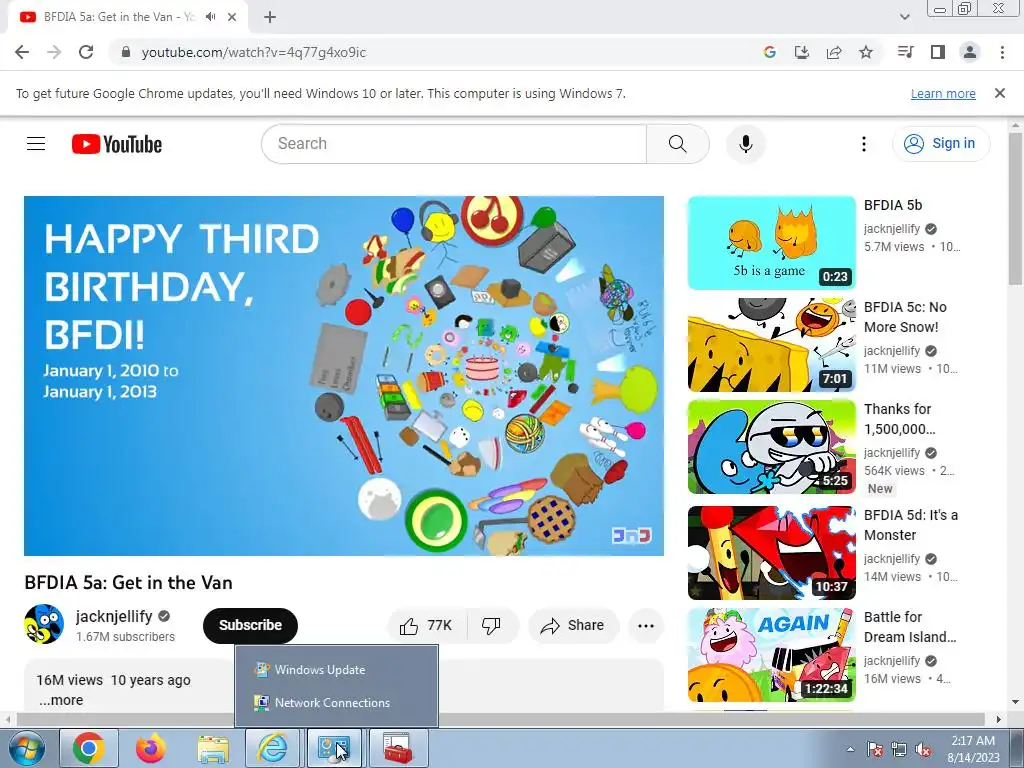Screen dimensions: 1024x768
Task: Open the Chrome profile avatar
Action: tap(970, 52)
